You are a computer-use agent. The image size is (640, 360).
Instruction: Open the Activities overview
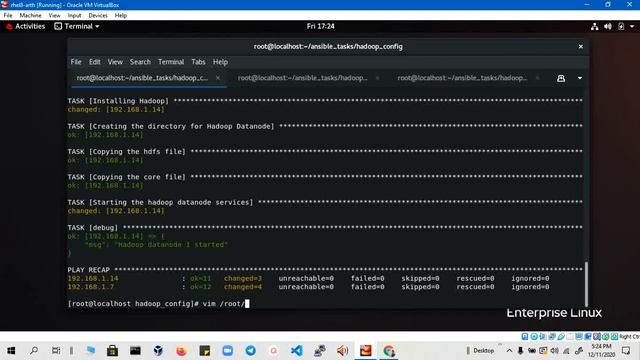25,26
